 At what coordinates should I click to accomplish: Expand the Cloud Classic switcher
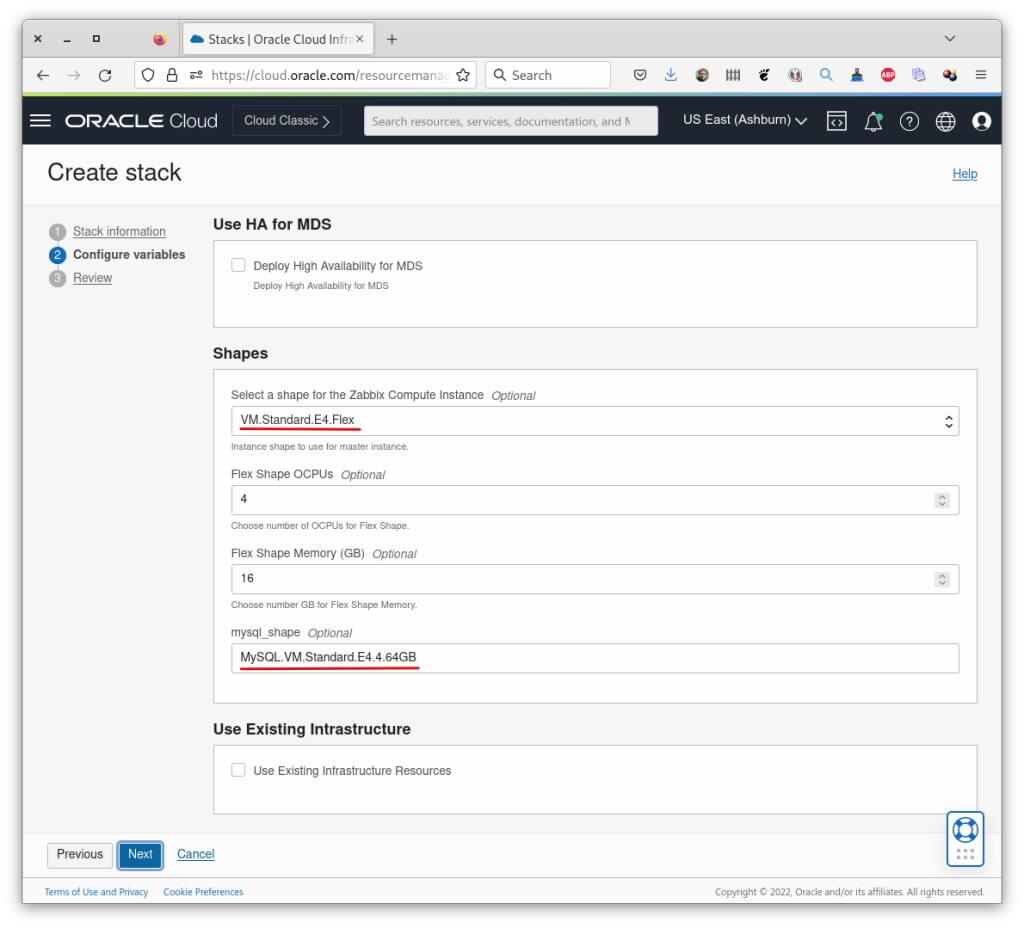pos(286,121)
